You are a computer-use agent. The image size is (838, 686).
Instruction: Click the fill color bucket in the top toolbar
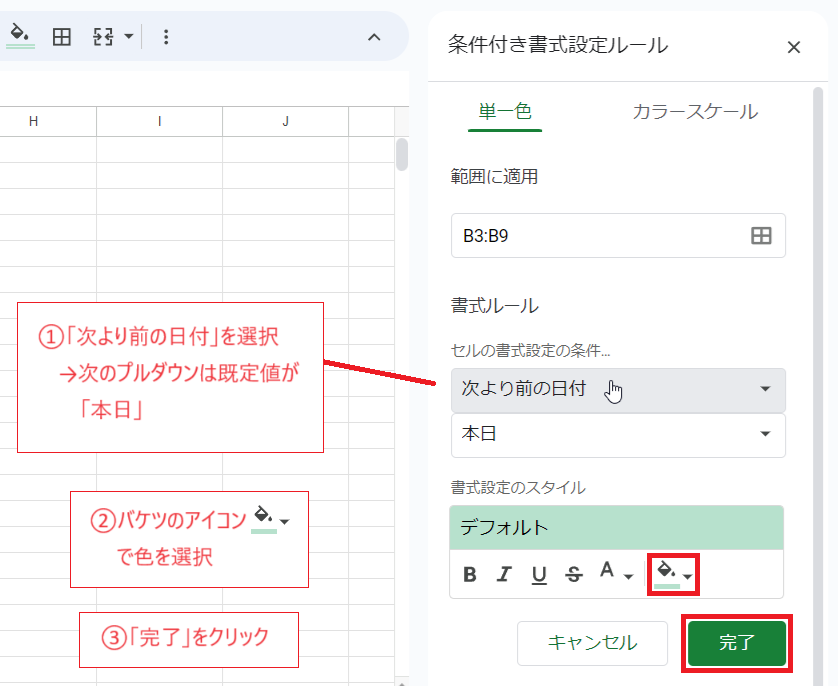click(x=20, y=36)
